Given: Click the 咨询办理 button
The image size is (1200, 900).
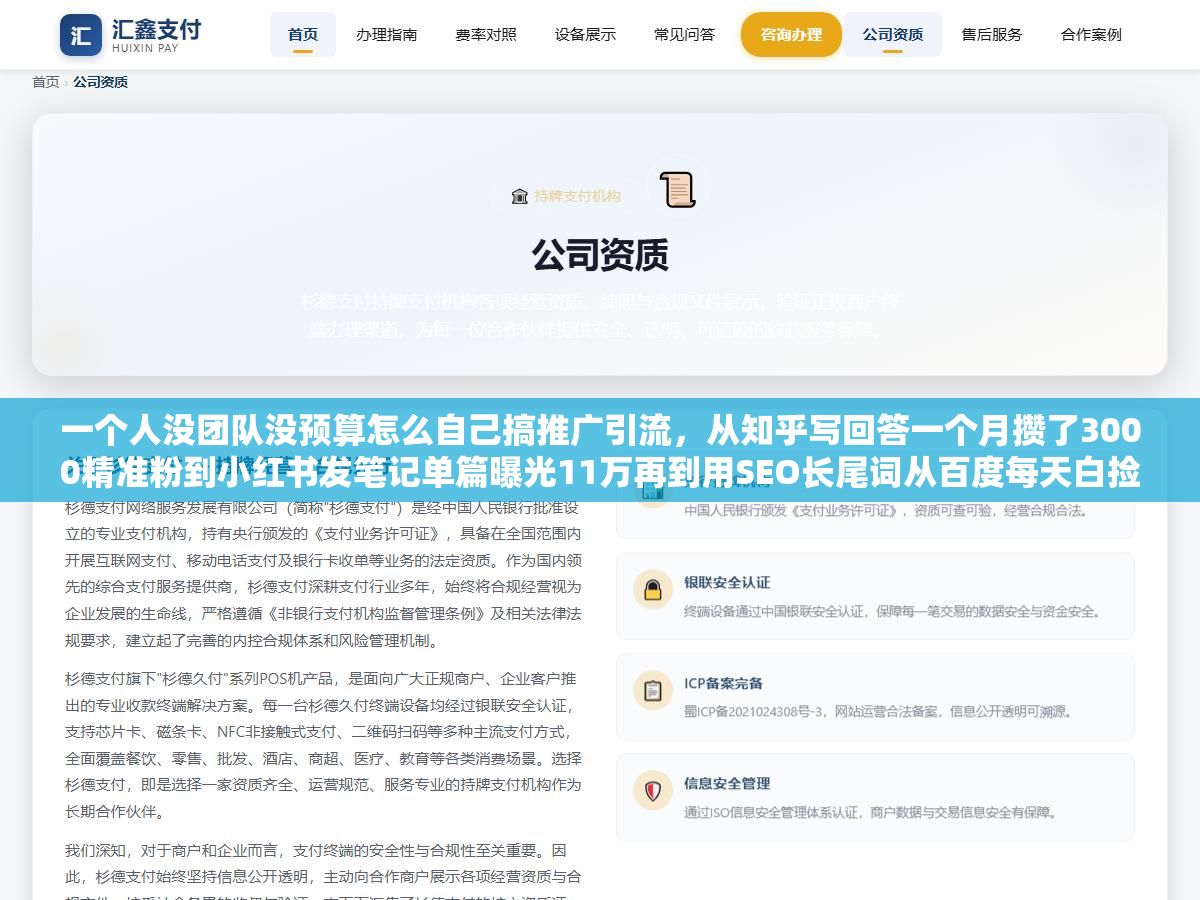Looking at the screenshot, I should point(791,34).
